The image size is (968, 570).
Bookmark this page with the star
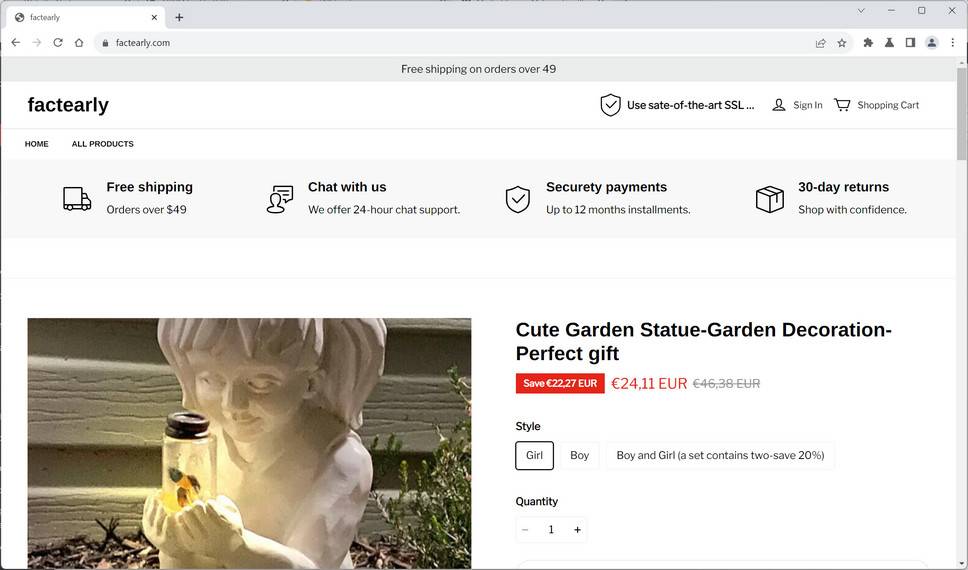[x=841, y=43]
